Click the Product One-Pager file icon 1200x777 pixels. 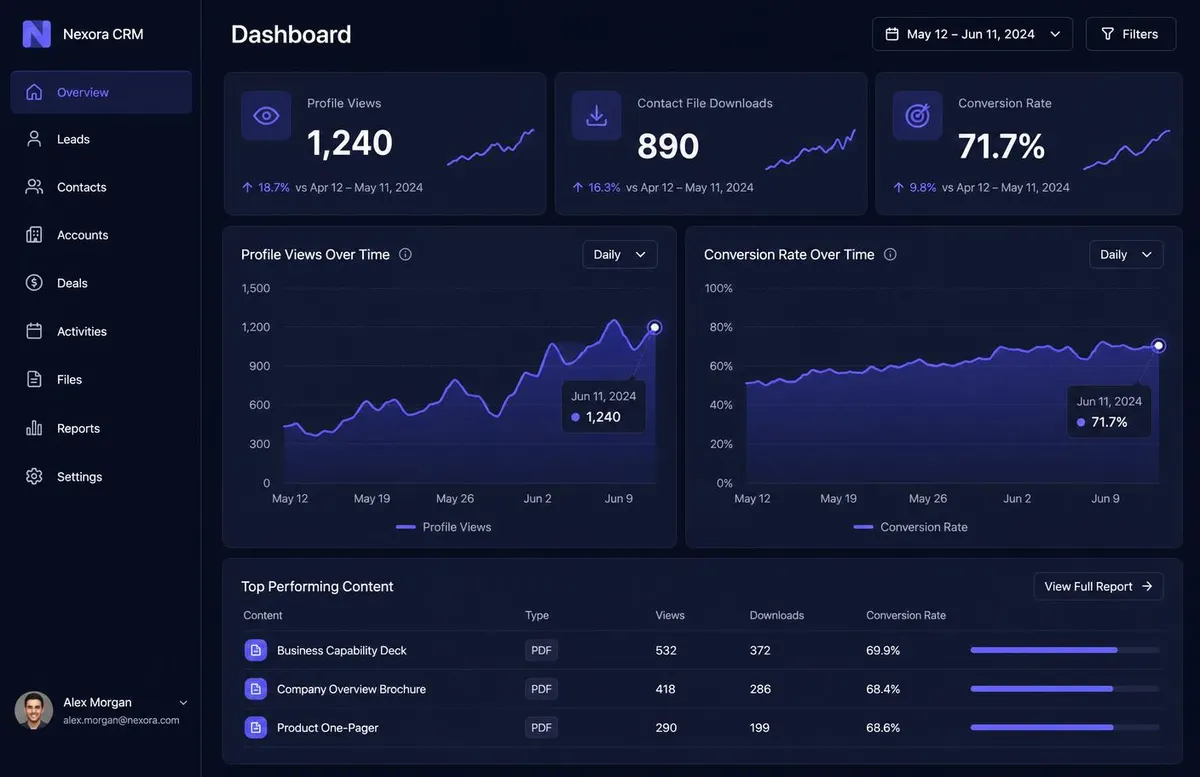(256, 727)
